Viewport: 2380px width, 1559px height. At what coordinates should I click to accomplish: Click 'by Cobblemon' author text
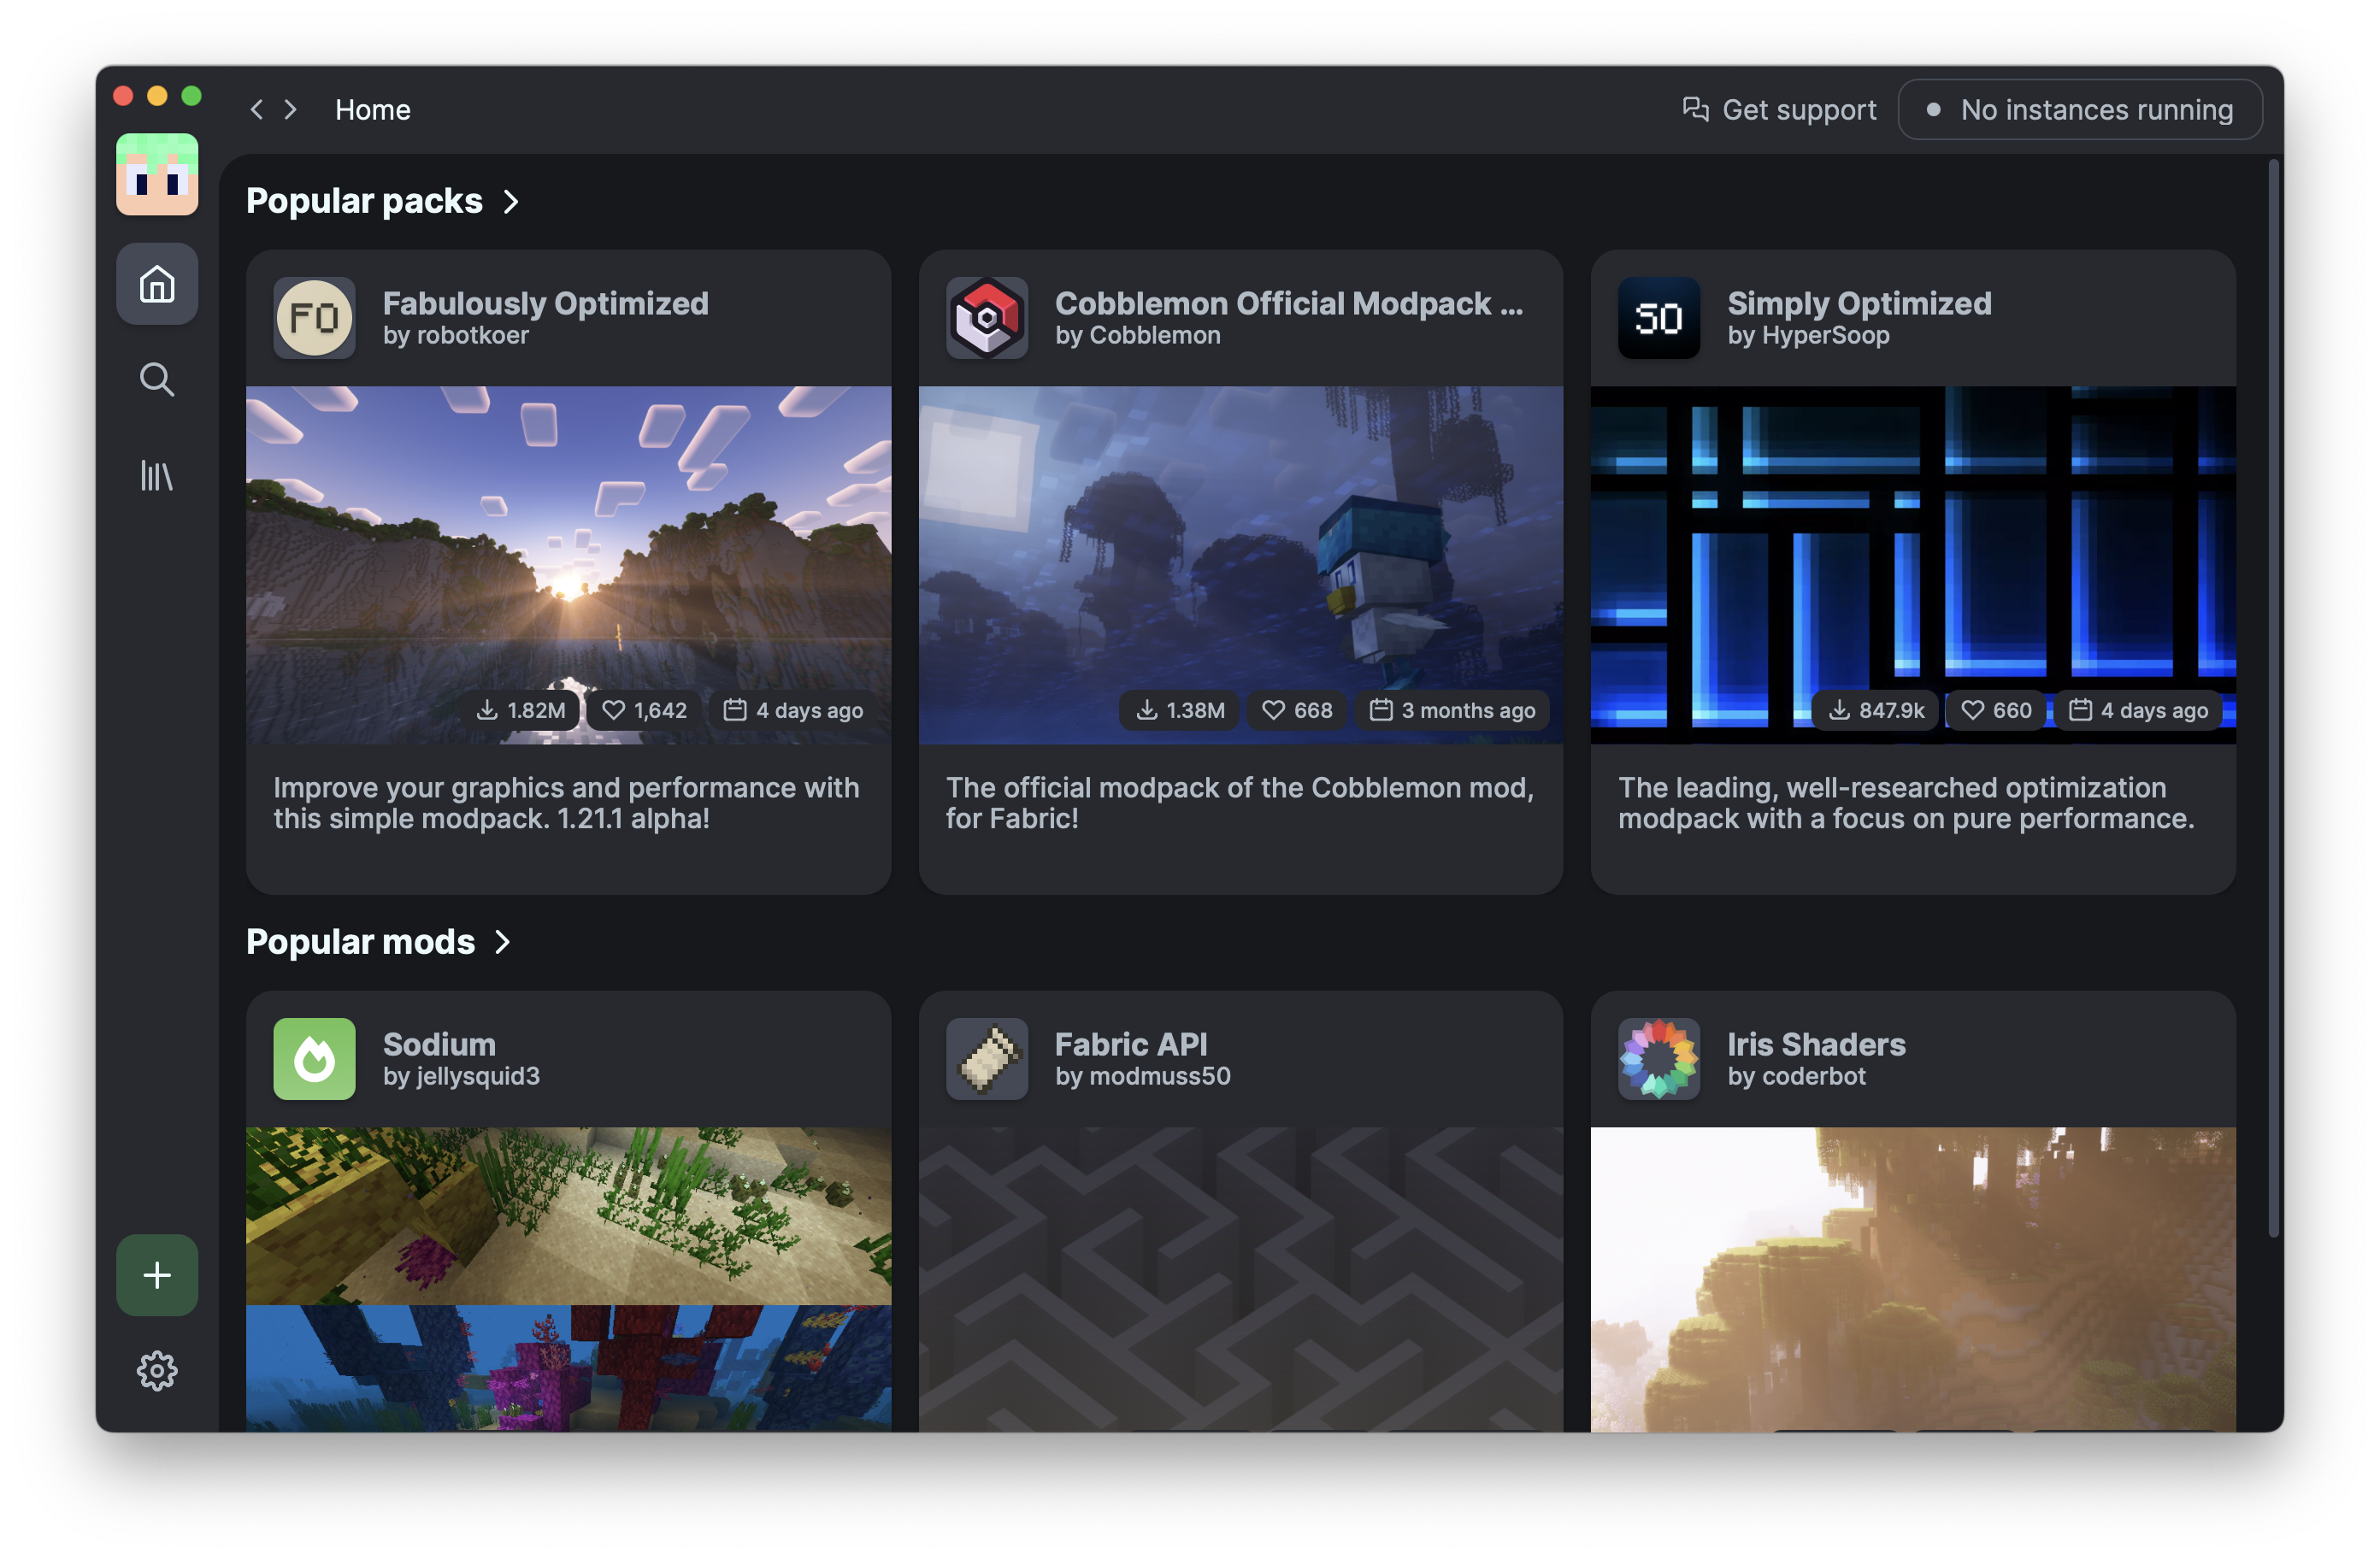coord(1137,336)
